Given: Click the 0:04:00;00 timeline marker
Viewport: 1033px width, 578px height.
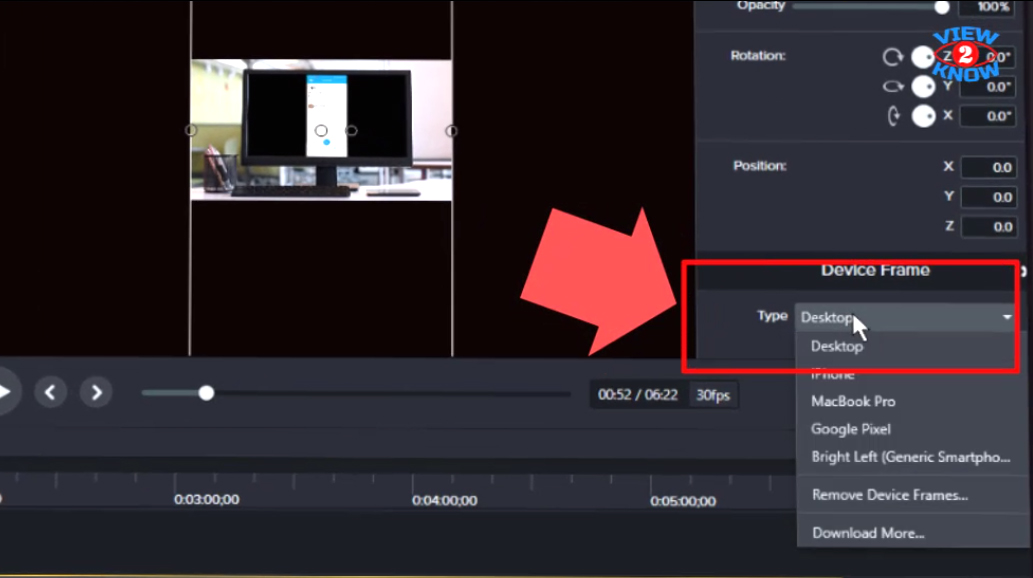Looking at the screenshot, I should (x=445, y=501).
